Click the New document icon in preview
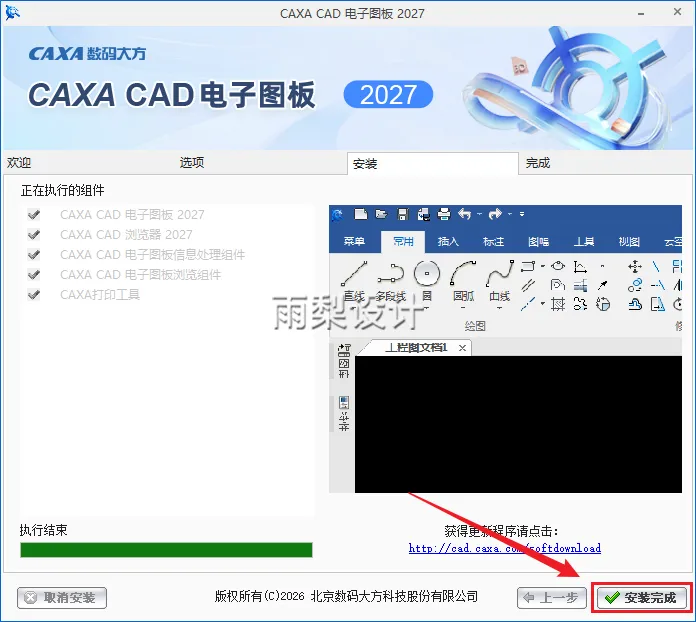Viewport: 696px width, 622px height. point(360,214)
